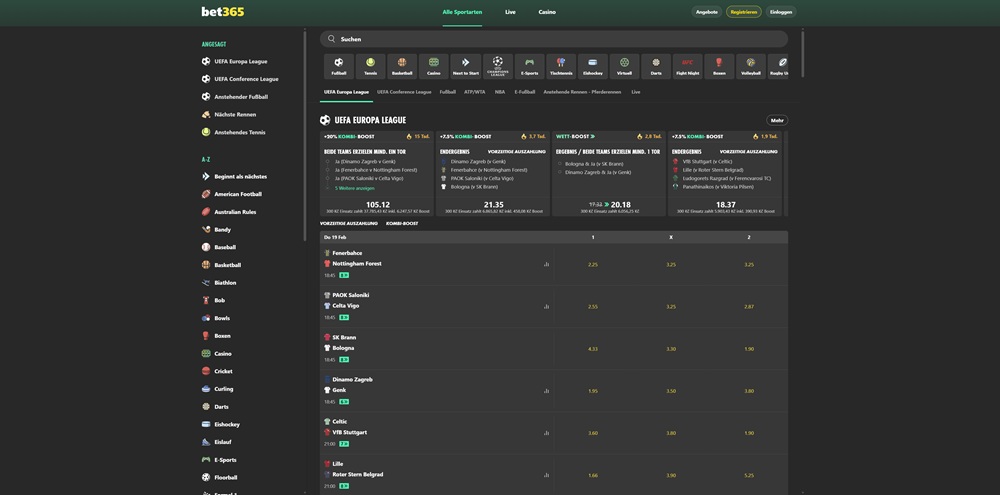Select the NBA sub-tab
The image size is (1000, 495).
click(500, 92)
